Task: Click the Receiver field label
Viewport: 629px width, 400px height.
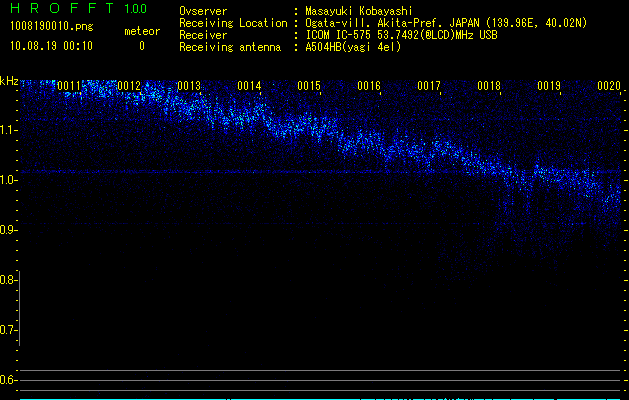Action: [x=203, y=35]
